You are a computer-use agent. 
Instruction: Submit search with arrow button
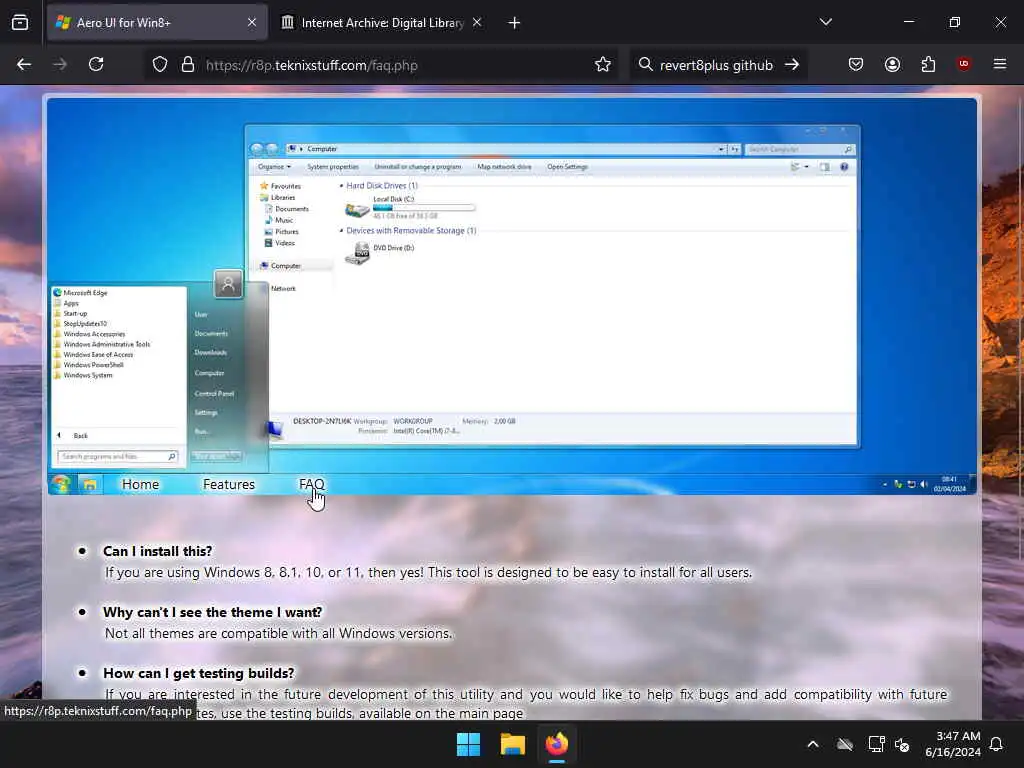(792, 65)
